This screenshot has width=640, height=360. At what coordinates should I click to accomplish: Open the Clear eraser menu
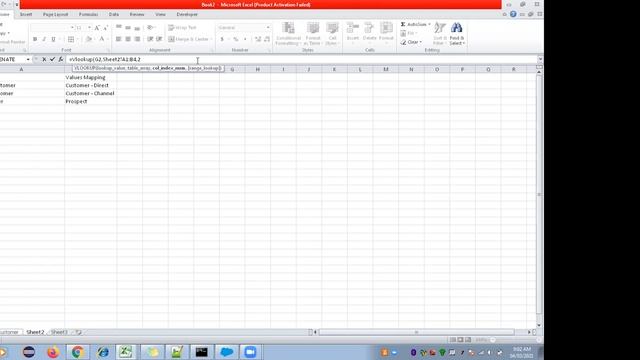tap(411, 42)
